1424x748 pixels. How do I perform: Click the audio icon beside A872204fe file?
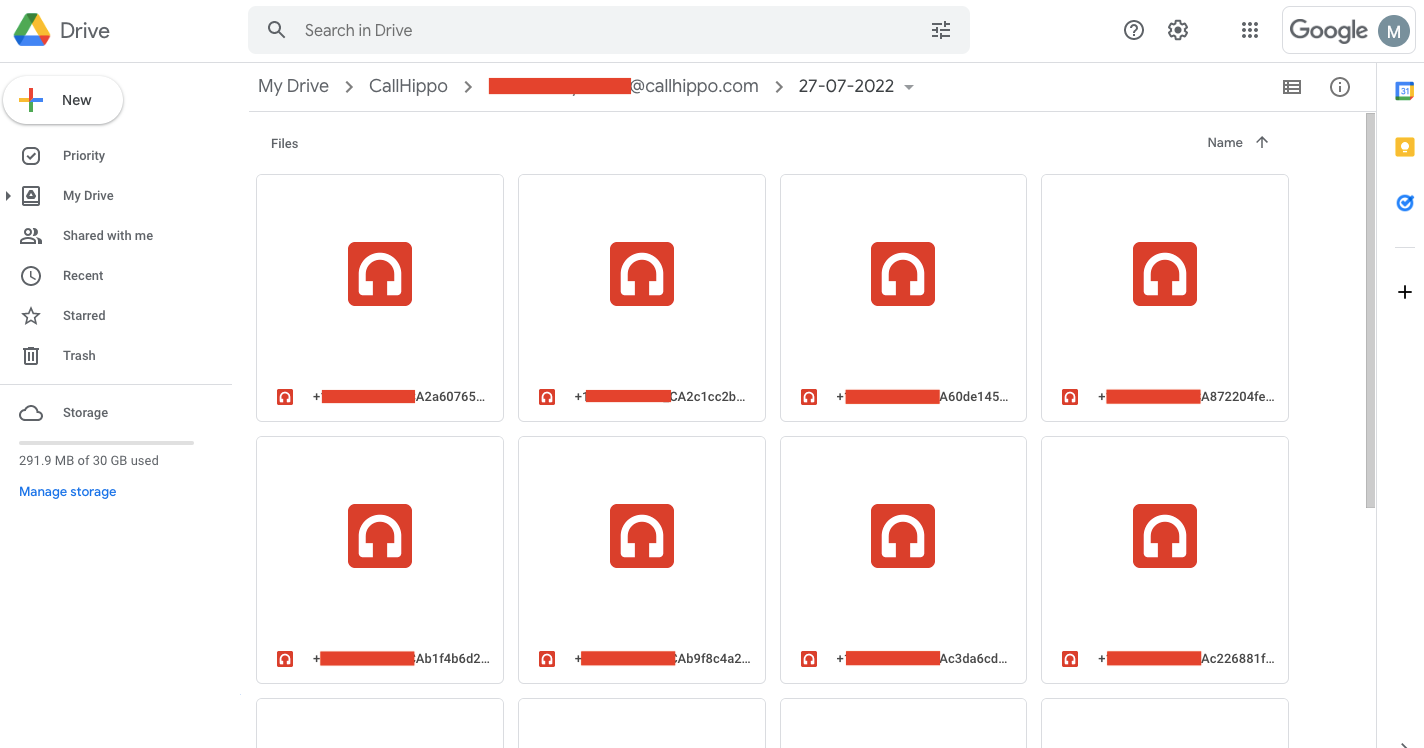pyautogui.click(x=1070, y=397)
